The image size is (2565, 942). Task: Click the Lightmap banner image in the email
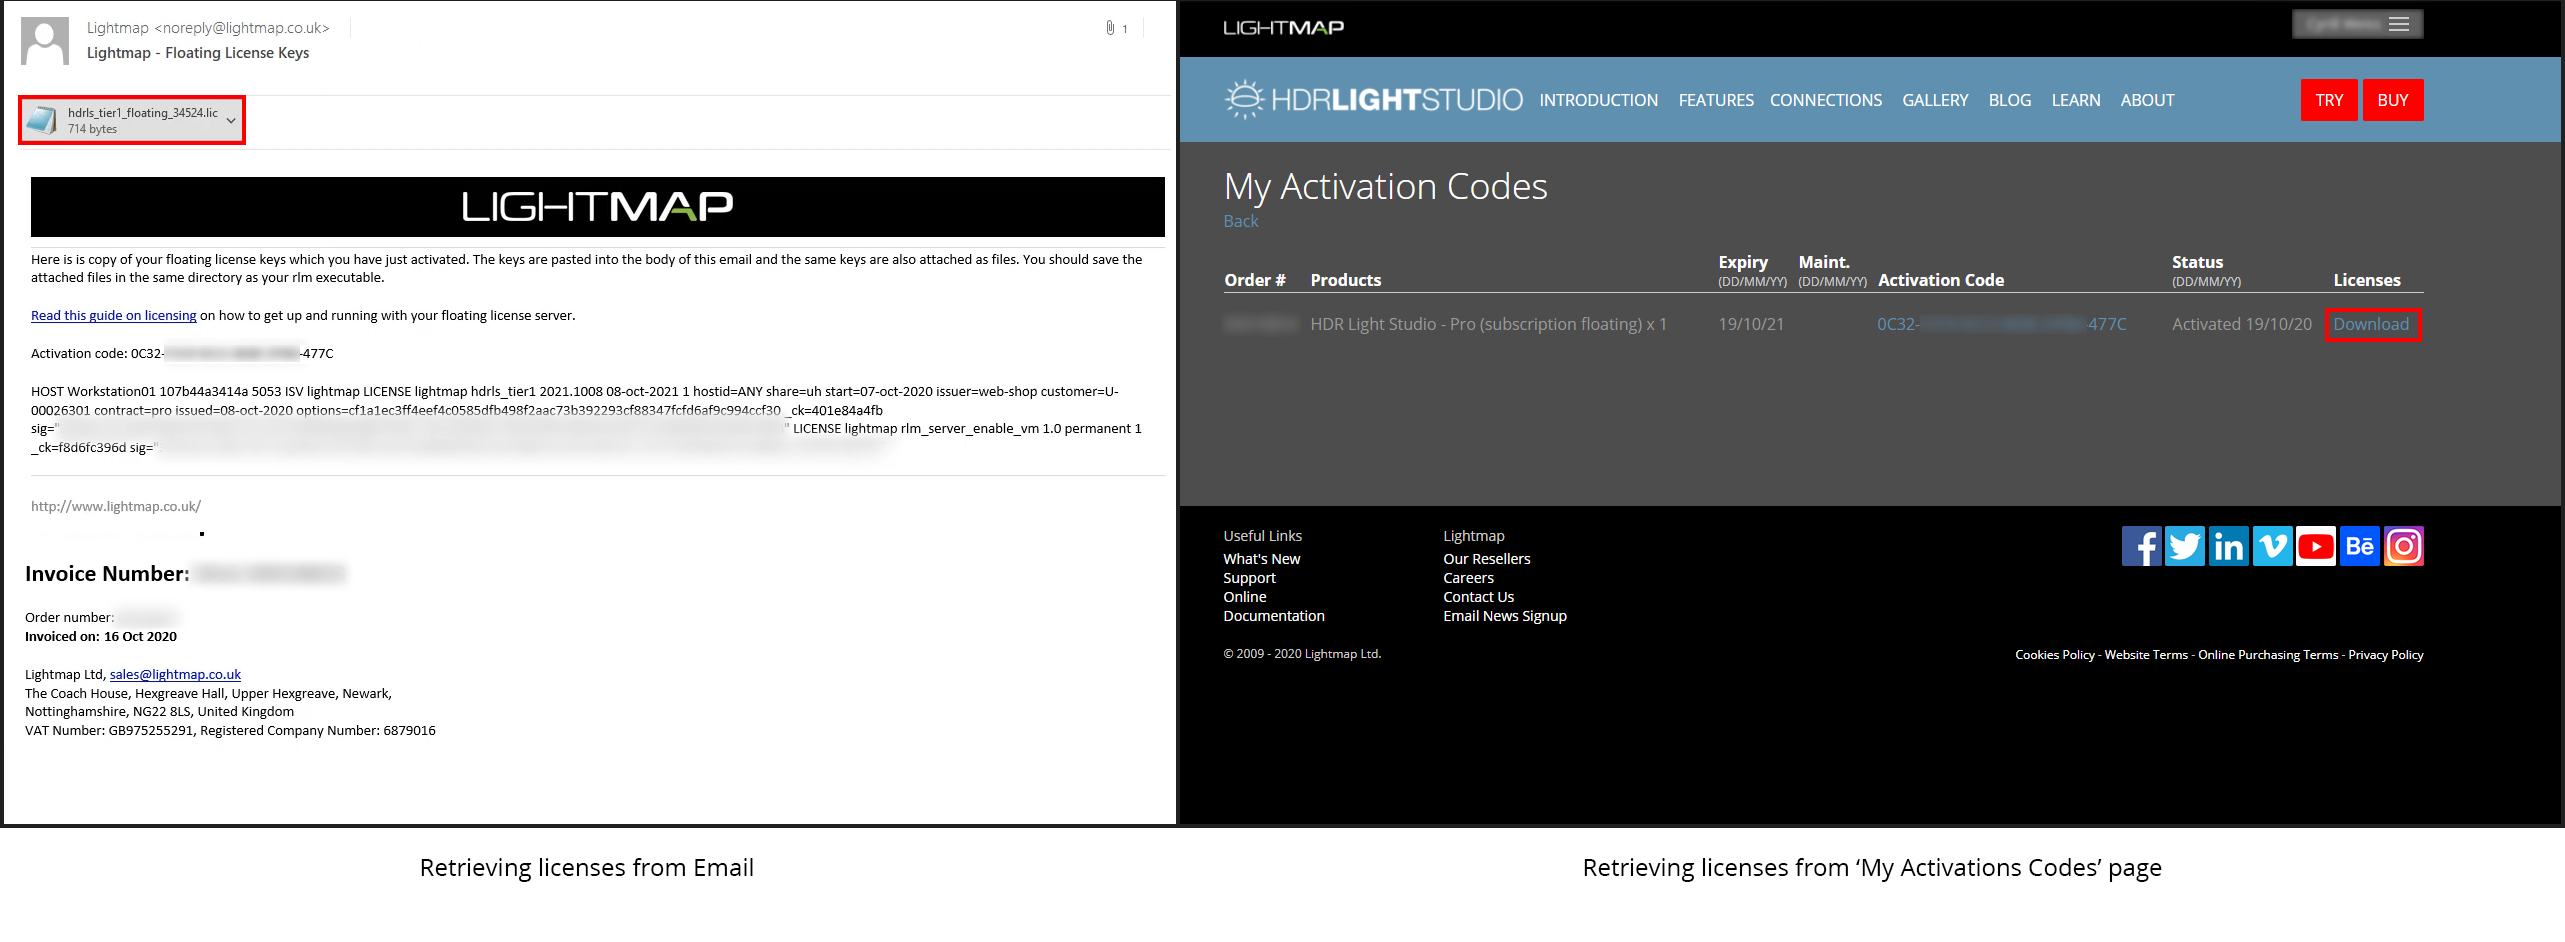point(598,207)
